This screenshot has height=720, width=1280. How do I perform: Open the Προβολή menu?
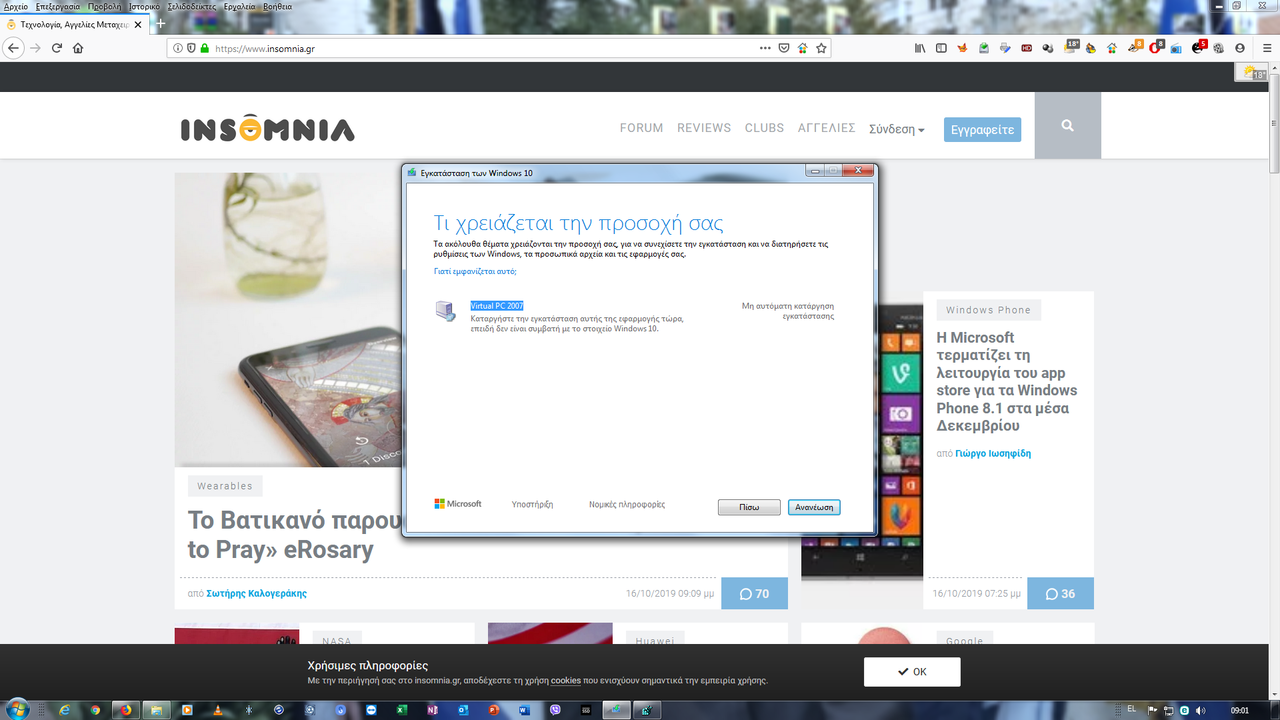(104, 6)
